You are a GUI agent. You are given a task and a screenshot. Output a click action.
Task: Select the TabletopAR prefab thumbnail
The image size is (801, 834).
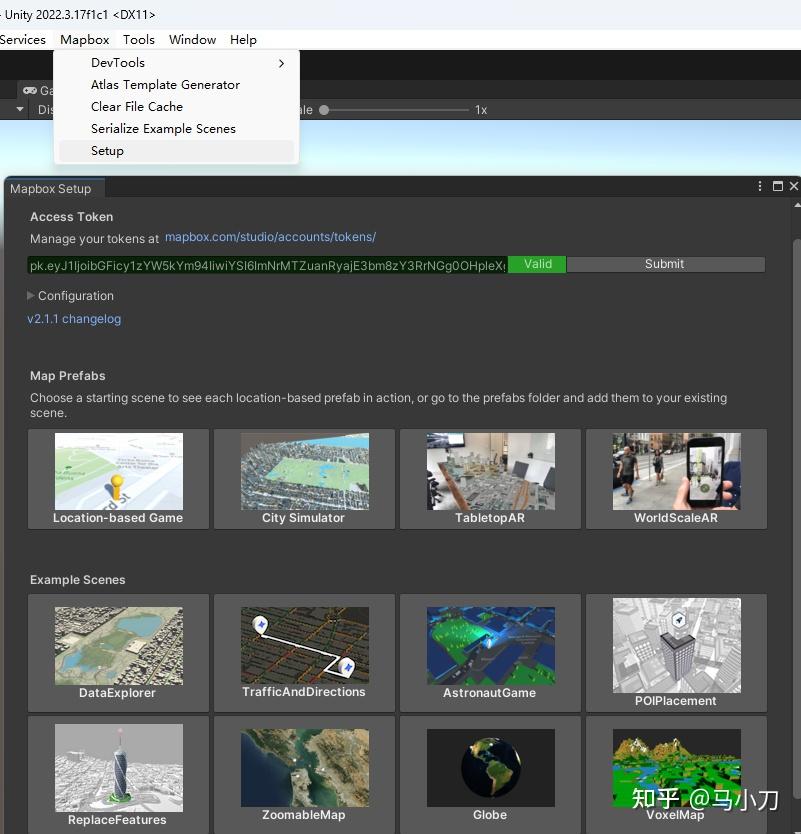pos(489,479)
